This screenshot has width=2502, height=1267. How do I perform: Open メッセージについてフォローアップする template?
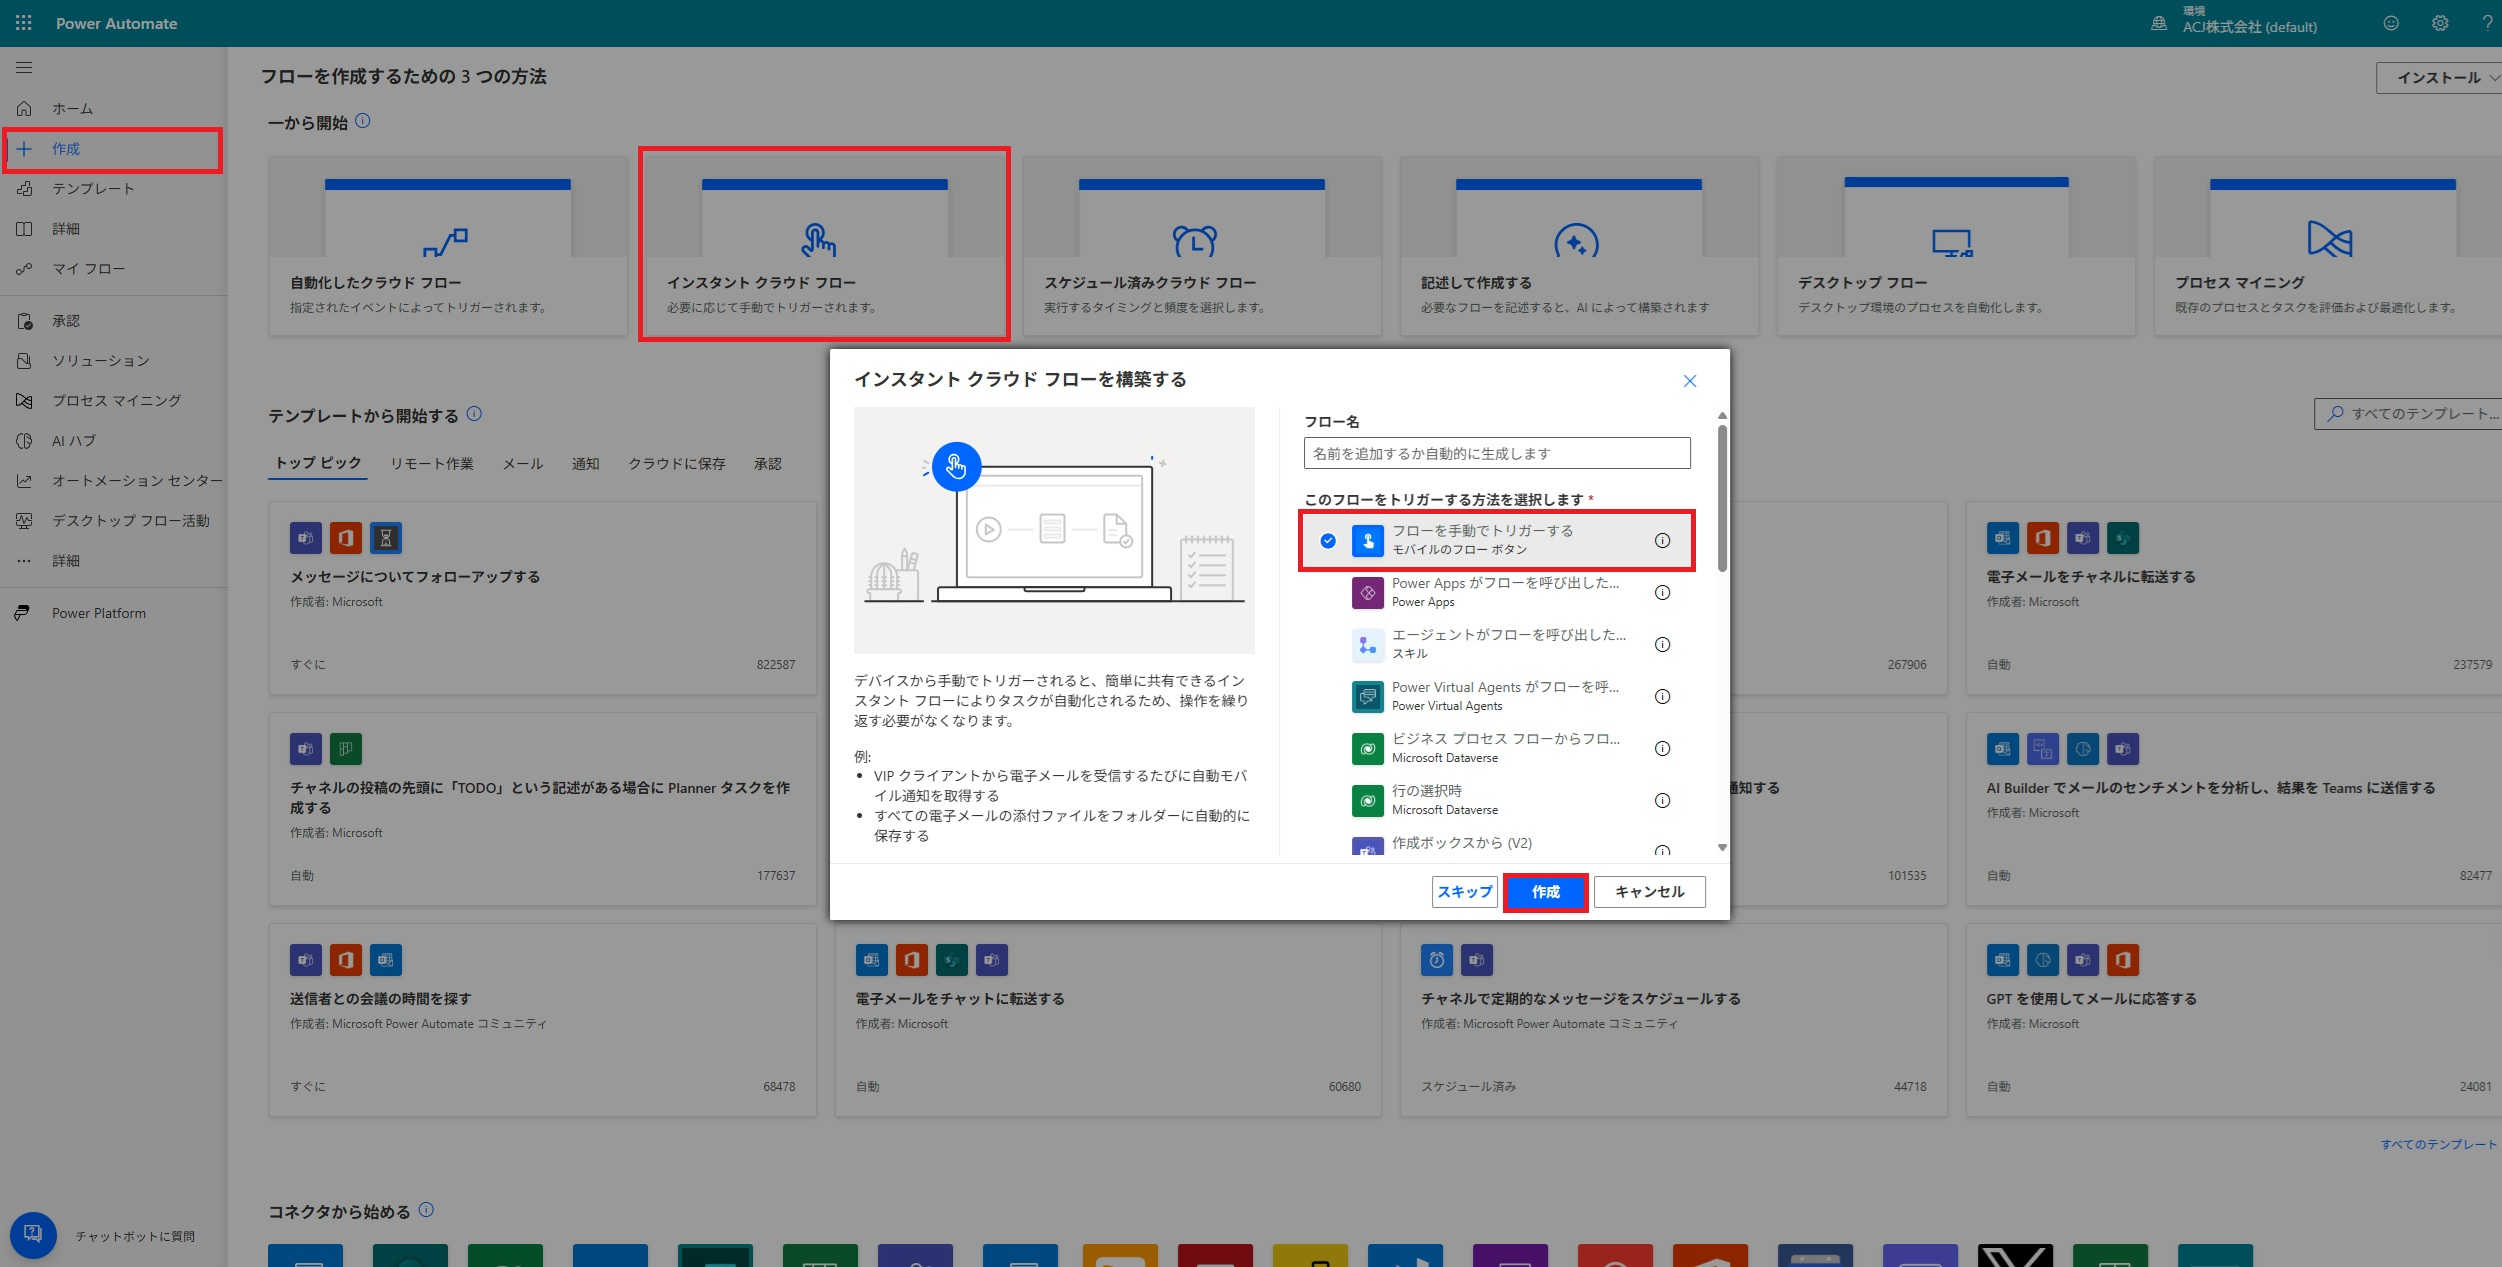click(x=543, y=598)
